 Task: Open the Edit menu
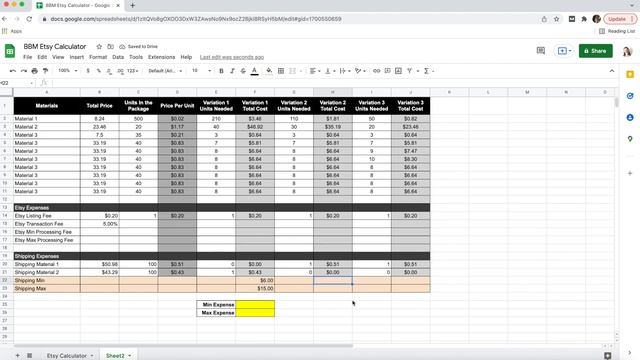pos(42,57)
